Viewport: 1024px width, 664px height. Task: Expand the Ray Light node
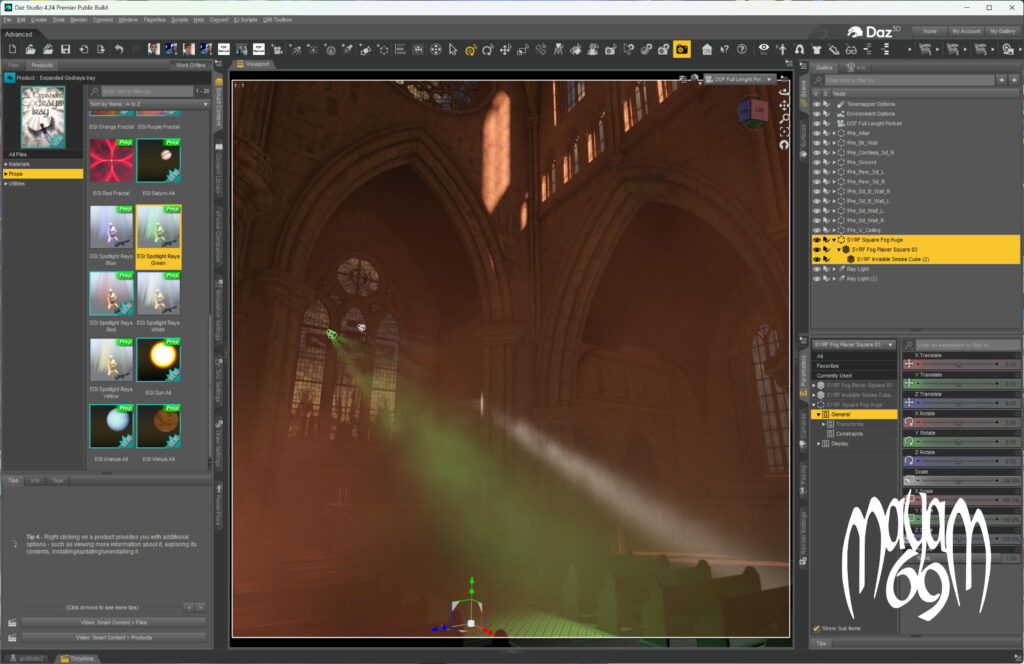tap(834, 269)
